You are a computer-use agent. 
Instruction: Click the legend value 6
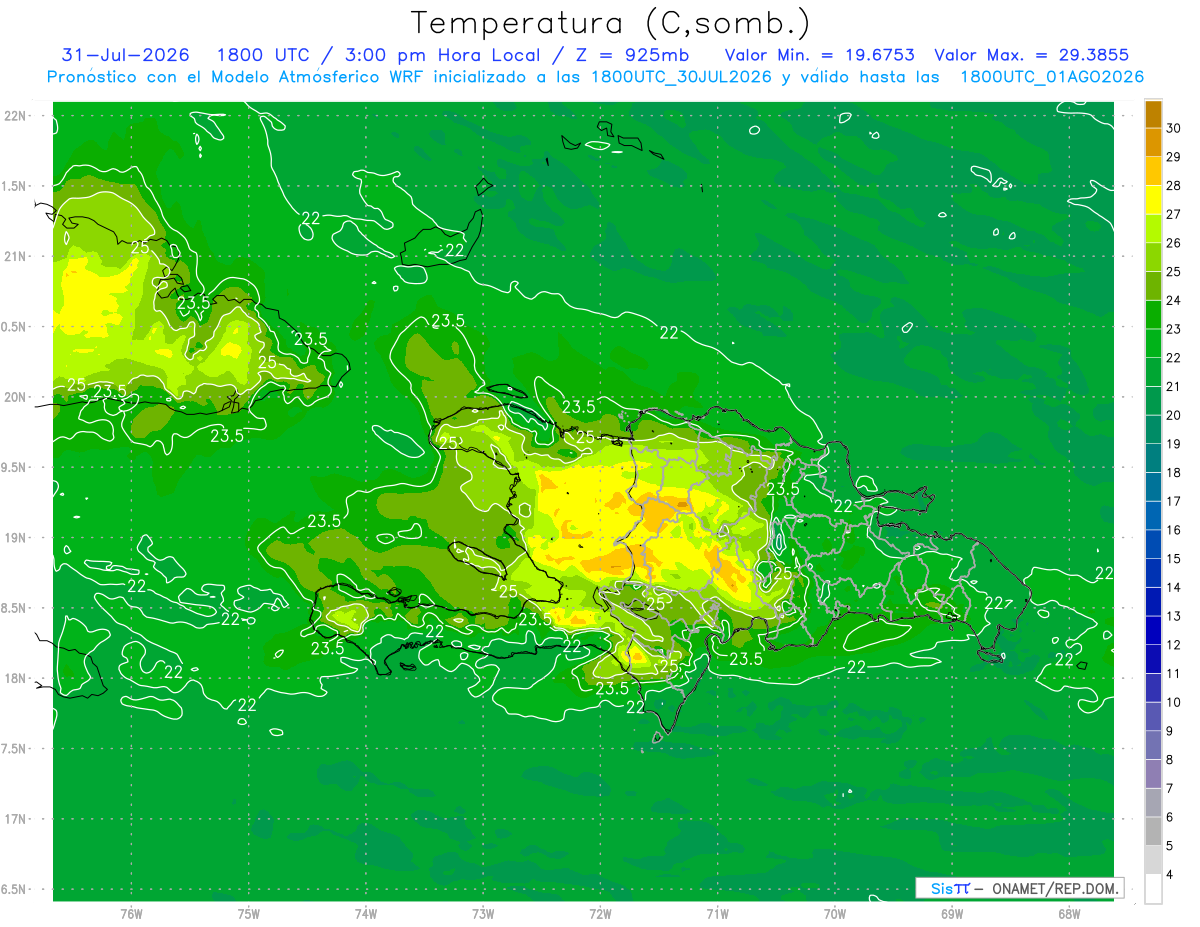[1170, 817]
